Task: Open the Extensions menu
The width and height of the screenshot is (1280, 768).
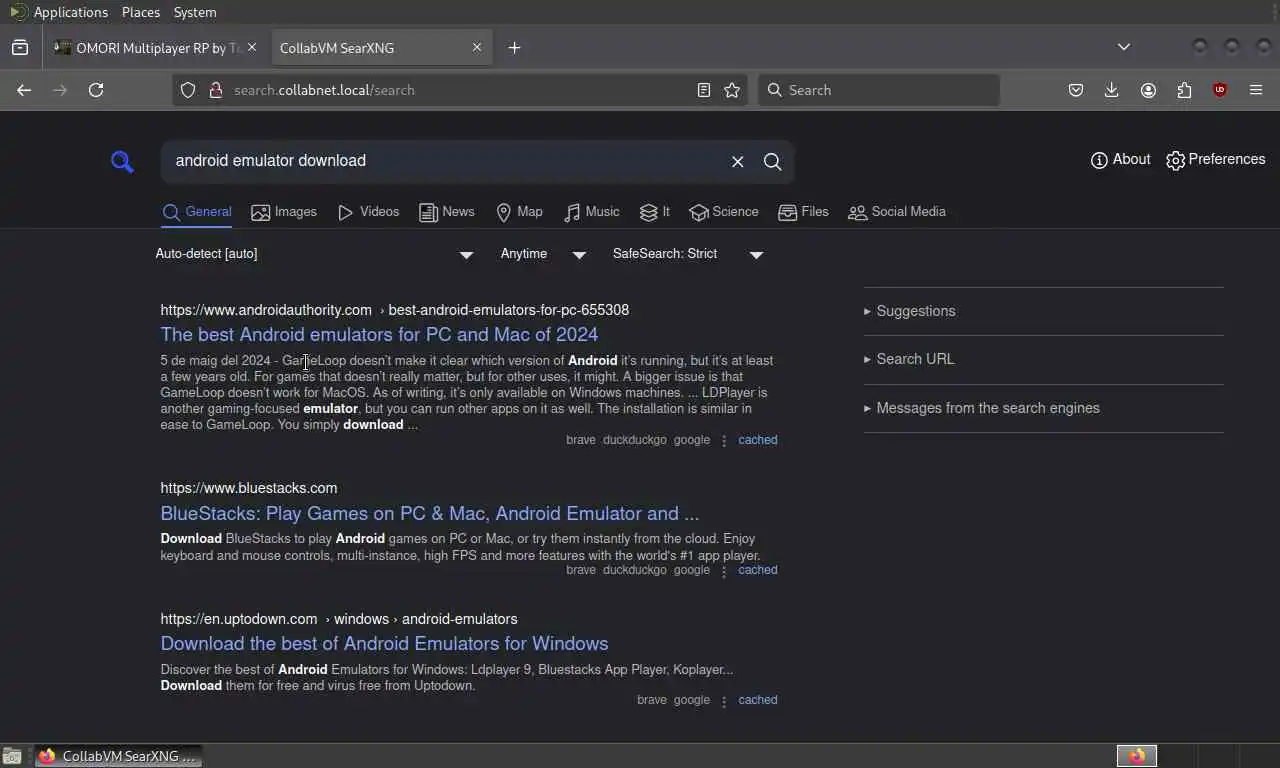Action: pos(1184,90)
